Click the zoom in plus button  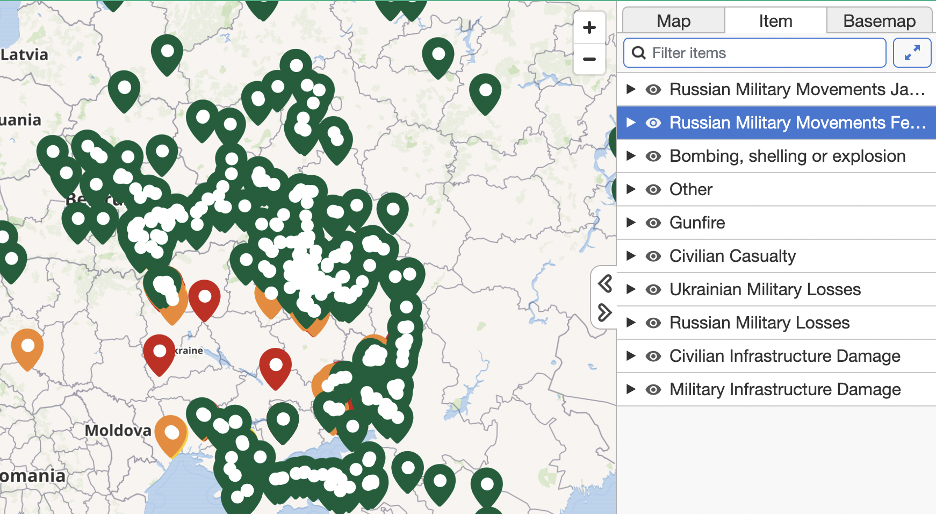point(589,28)
